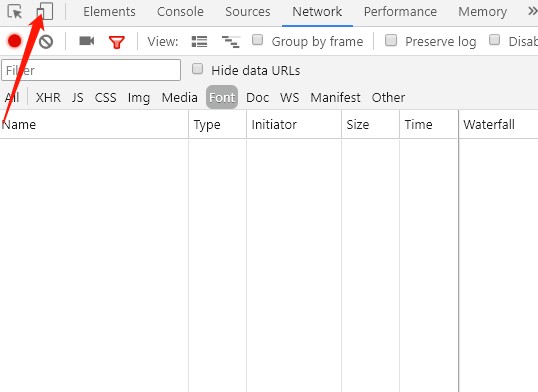Sort by the Size column header
Image resolution: width=538 pixels, height=392 pixels.
(358, 124)
